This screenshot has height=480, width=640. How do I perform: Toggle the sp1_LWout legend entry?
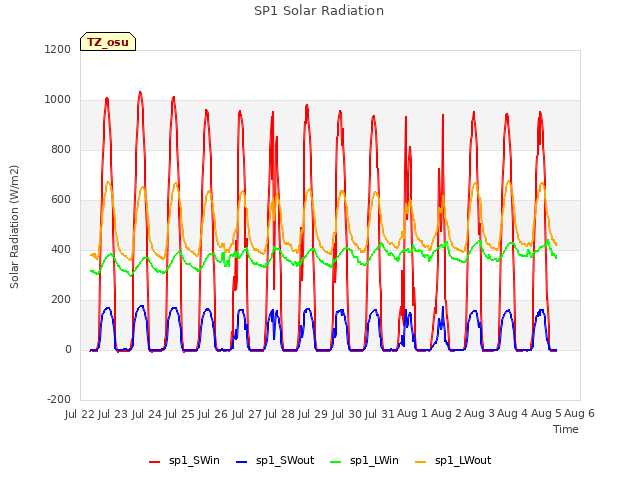[x=453, y=461]
